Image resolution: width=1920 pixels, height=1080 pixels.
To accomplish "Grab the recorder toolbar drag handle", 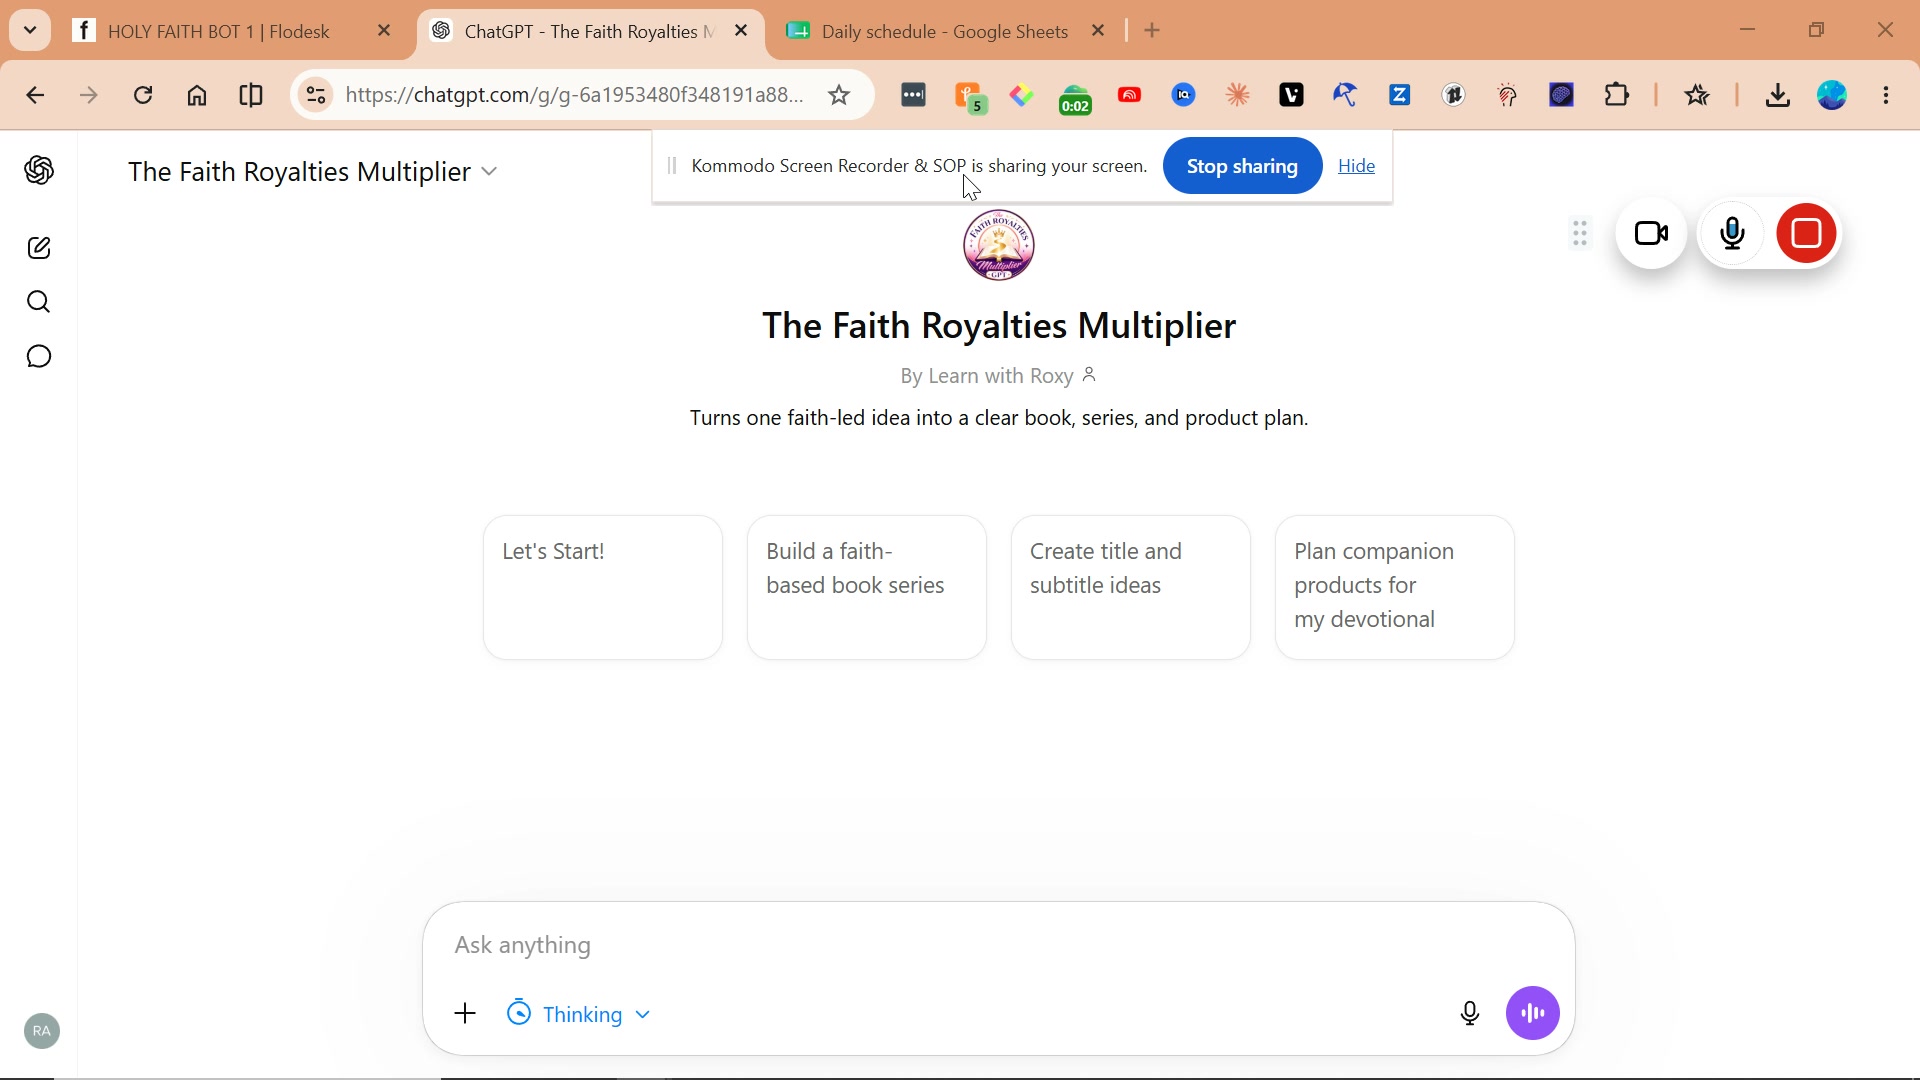I will (1580, 234).
